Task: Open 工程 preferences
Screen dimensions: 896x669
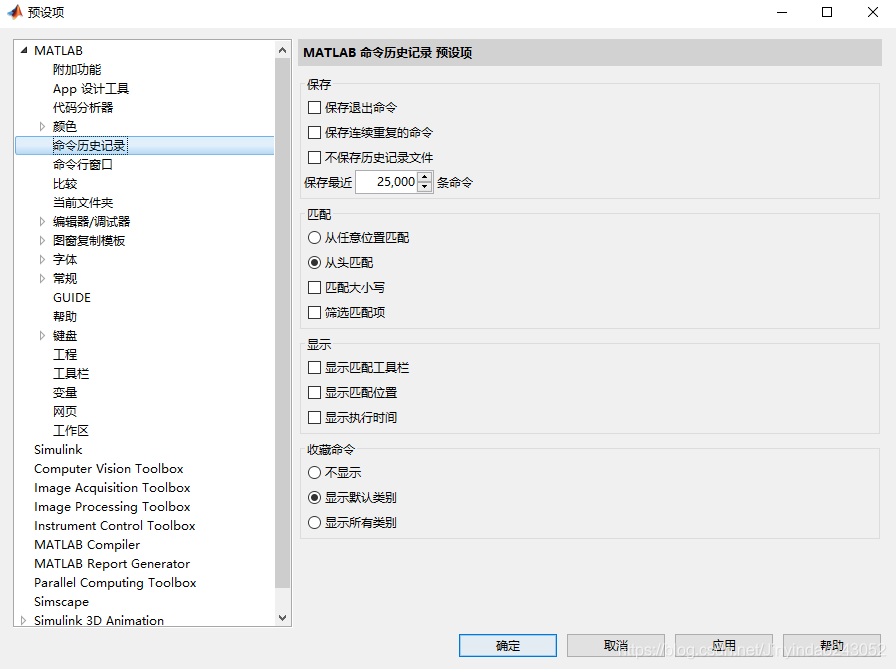Action: [x=65, y=355]
